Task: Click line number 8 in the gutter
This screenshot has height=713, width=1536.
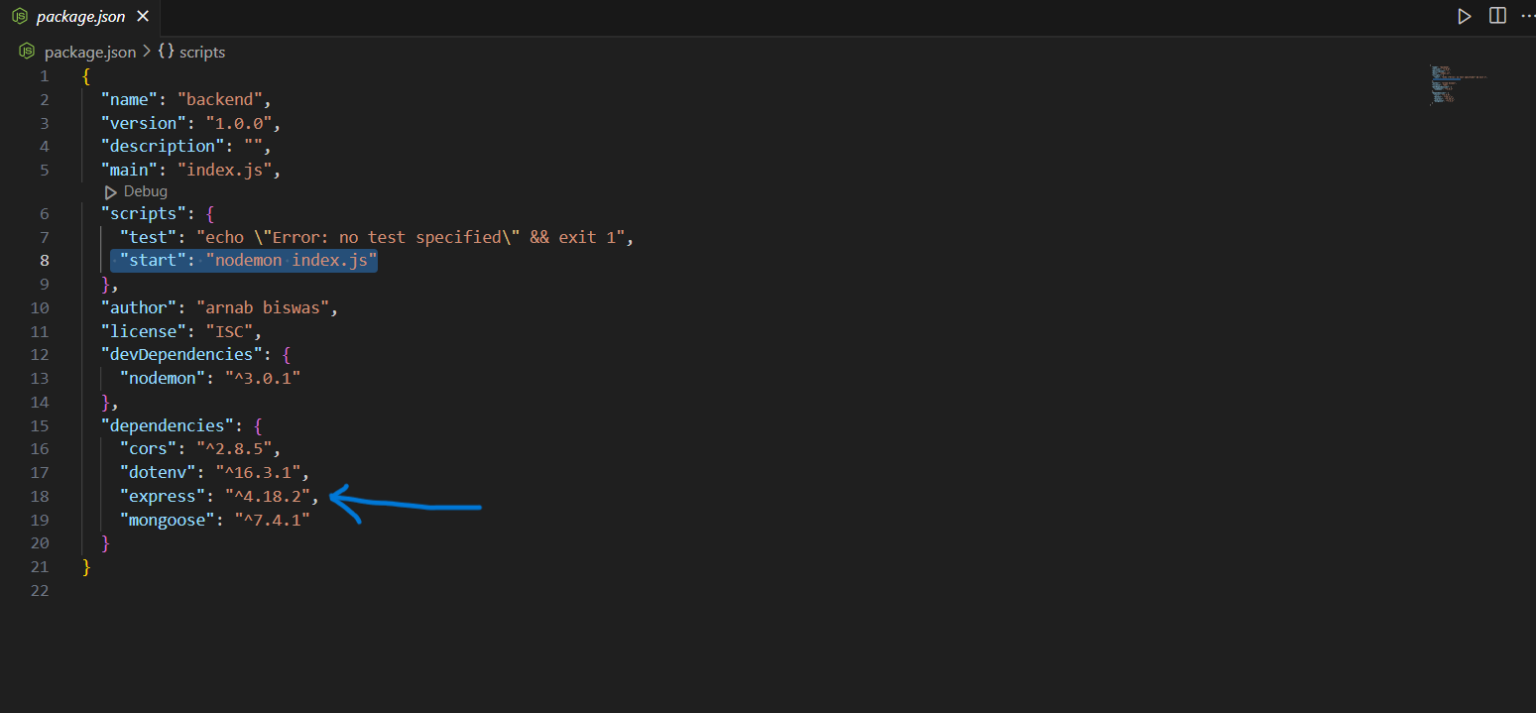Action: tap(43, 261)
